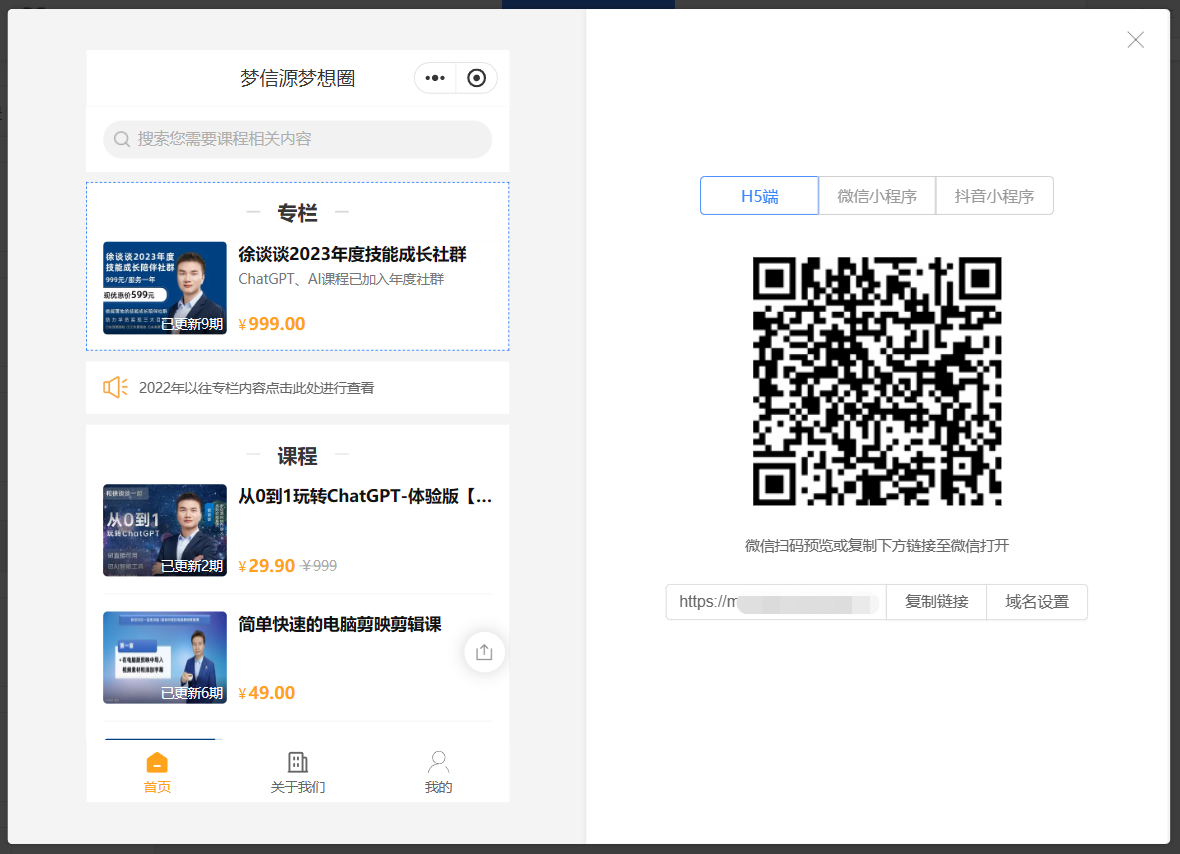The height and width of the screenshot is (854, 1180).
Task: Click the 复制链接 button
Action: (x=936, y=602)
